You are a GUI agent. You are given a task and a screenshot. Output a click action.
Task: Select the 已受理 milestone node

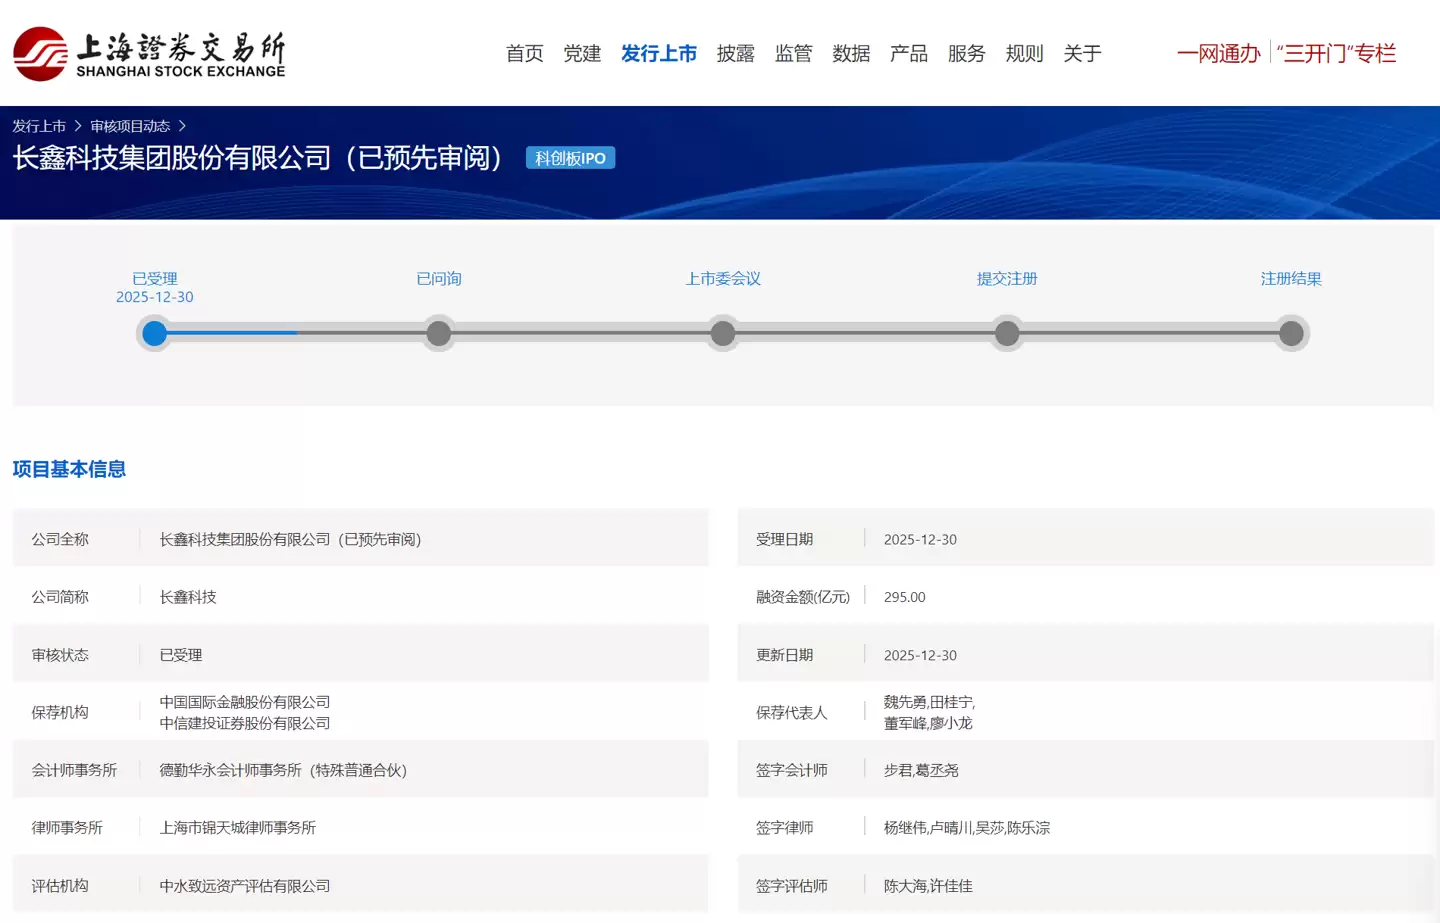click(x=154, y=333)
